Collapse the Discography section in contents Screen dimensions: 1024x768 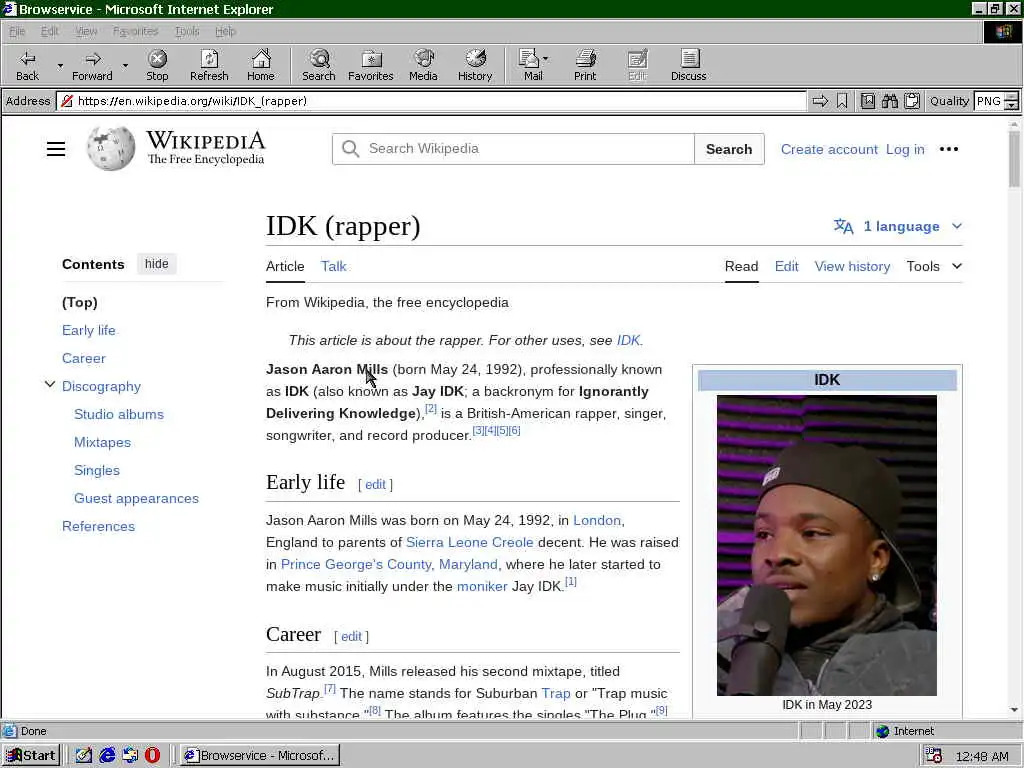click(50, 385)
